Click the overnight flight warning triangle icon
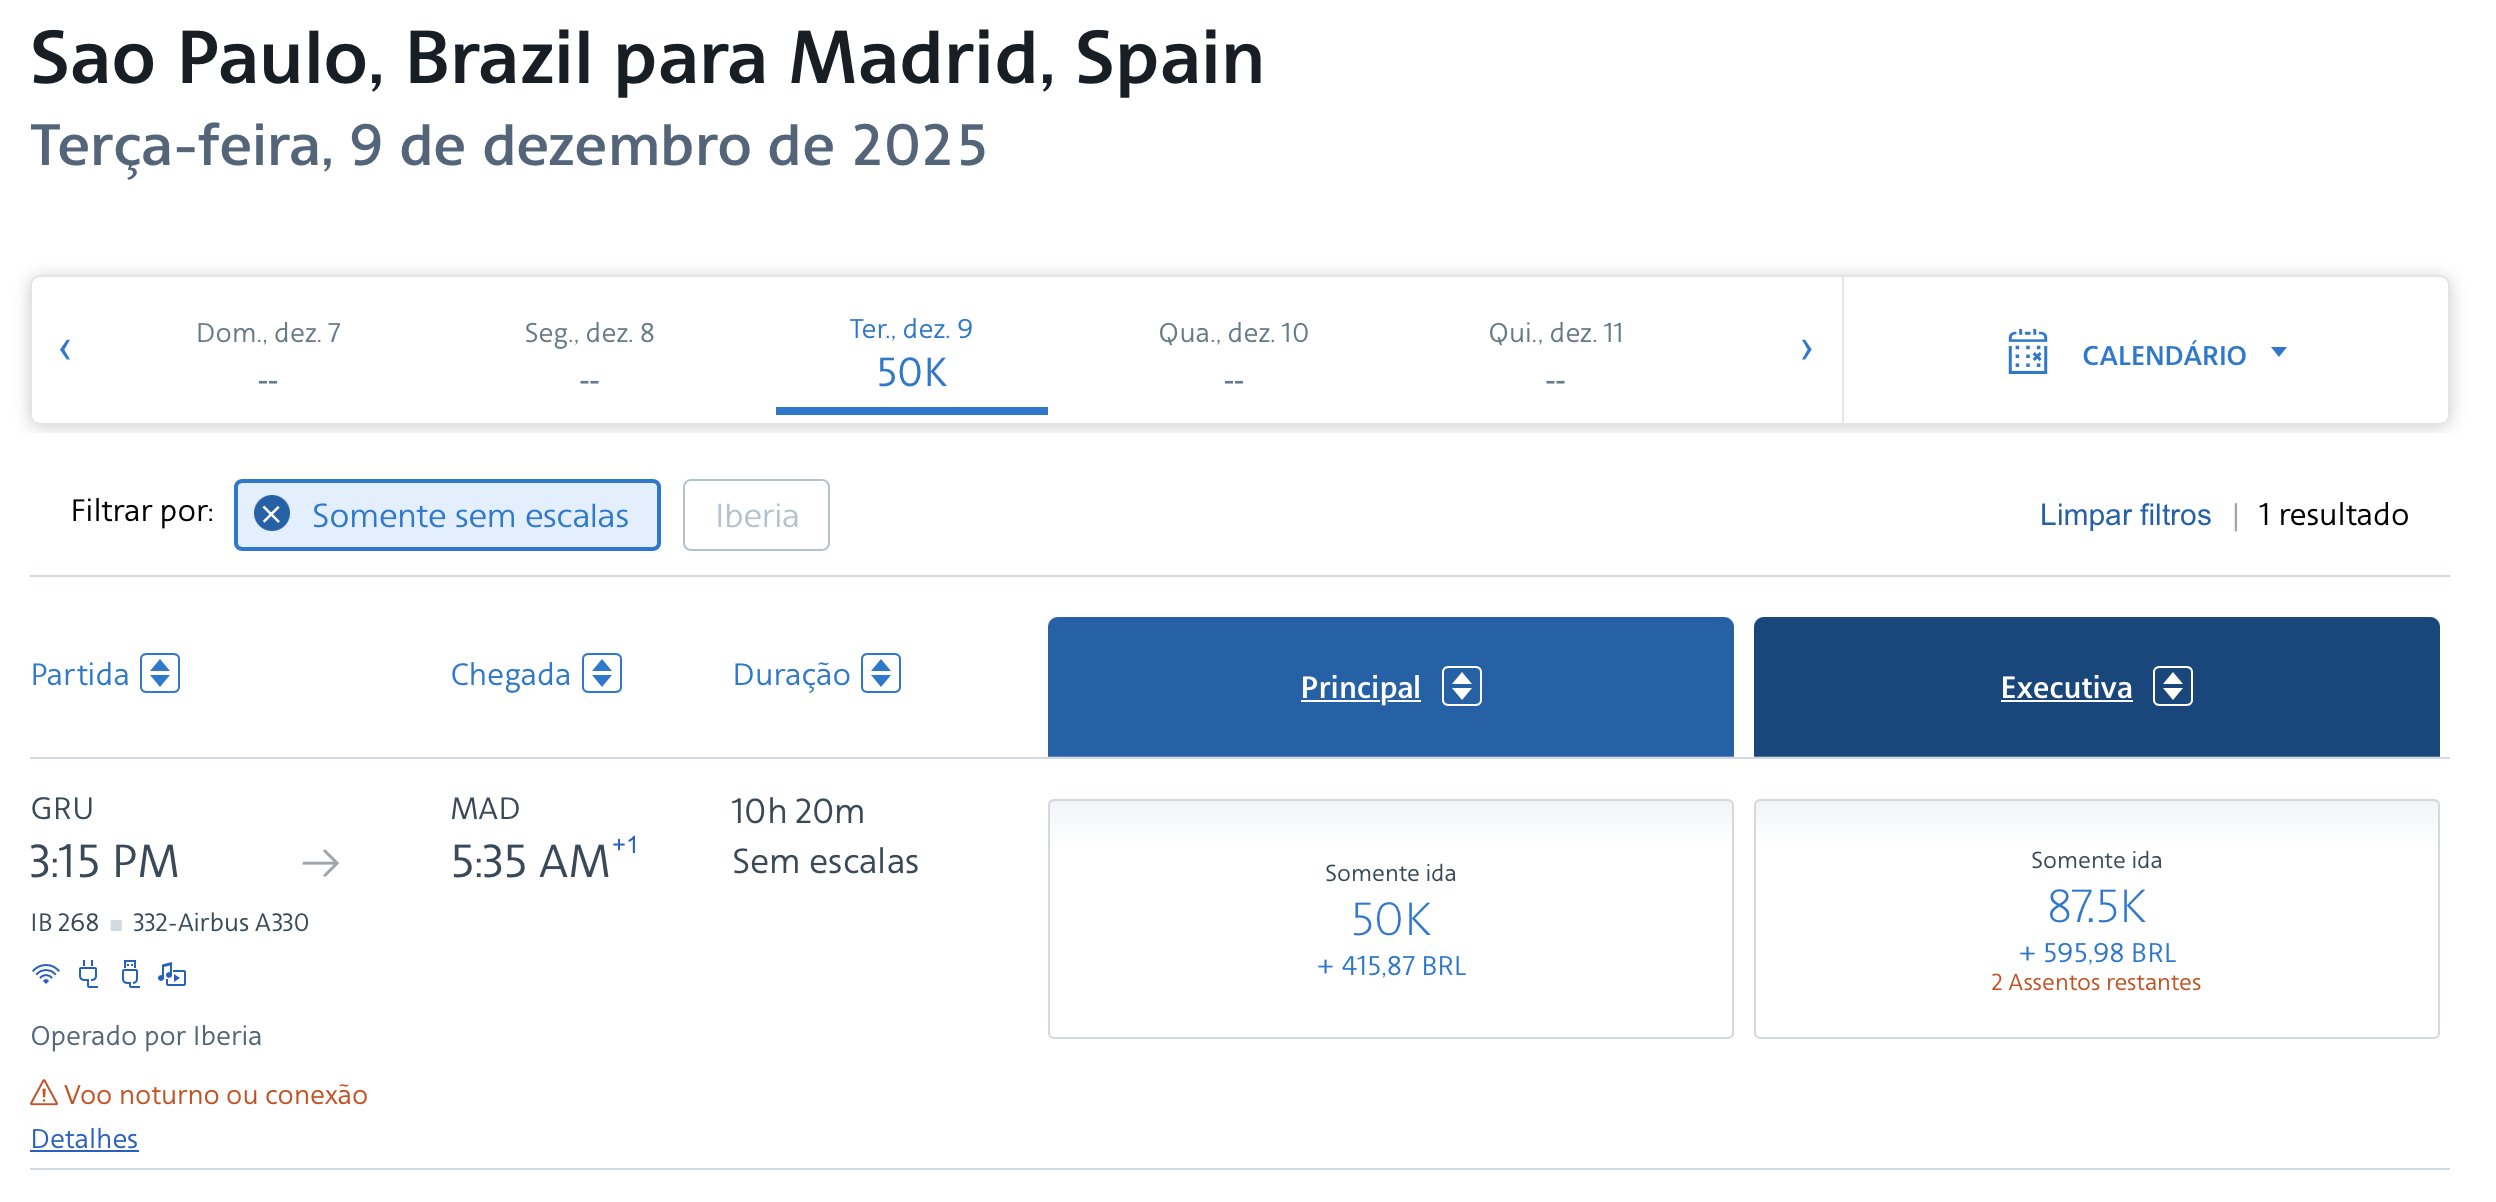 pyautogui.click(x=44, y=1092)
